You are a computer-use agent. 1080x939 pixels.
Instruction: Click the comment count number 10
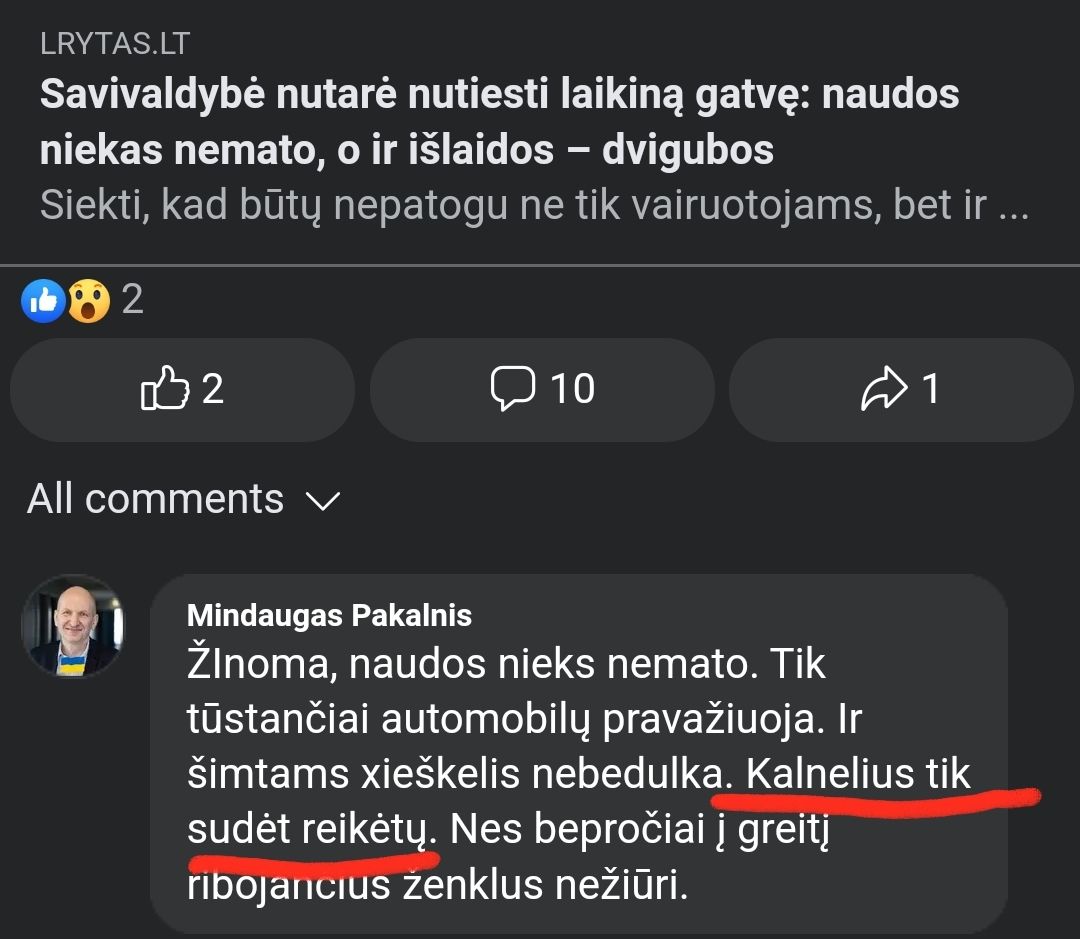pyautogui.click(x=572, y=388)
